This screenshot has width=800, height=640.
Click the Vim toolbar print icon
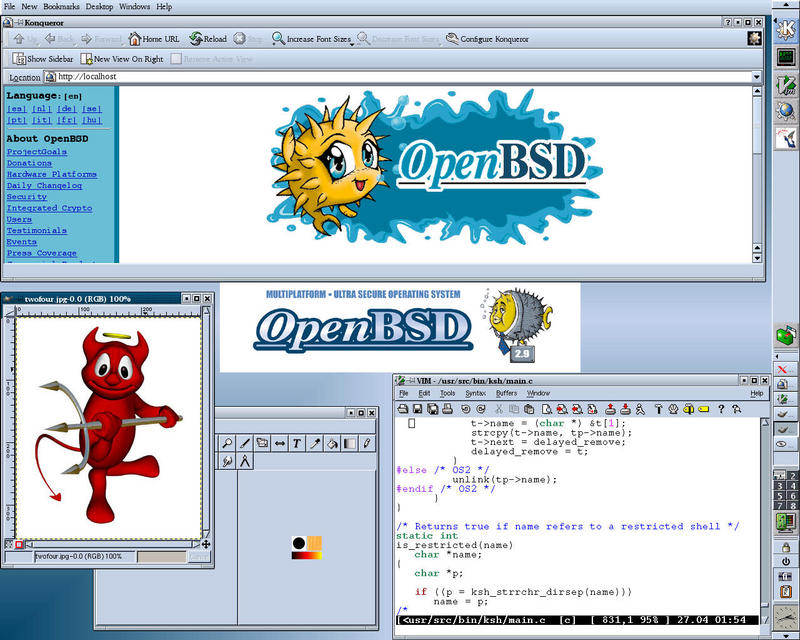pyautogui.click(x=447, y=409)
